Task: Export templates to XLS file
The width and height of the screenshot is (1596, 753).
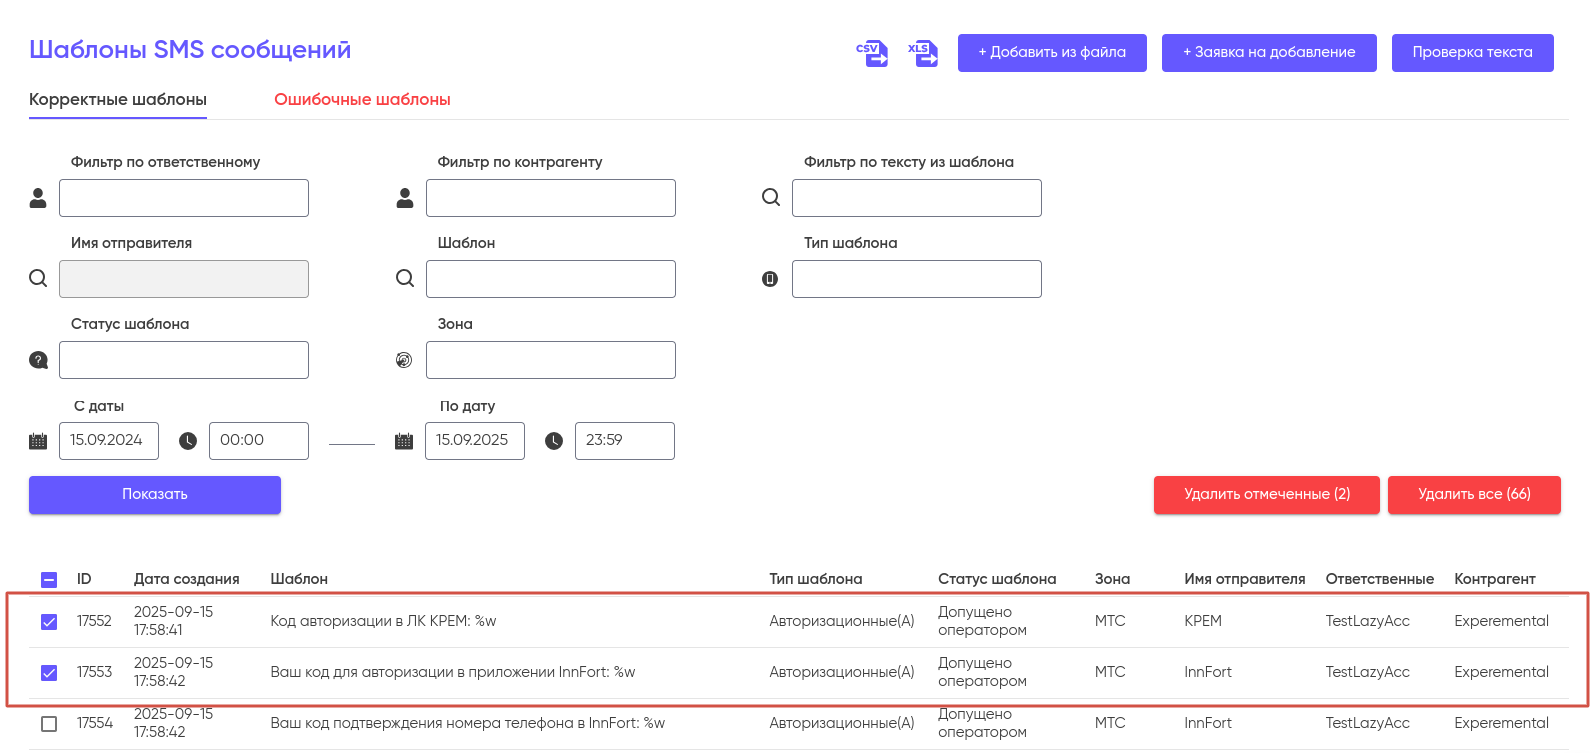Action: (x=922, y=53)
